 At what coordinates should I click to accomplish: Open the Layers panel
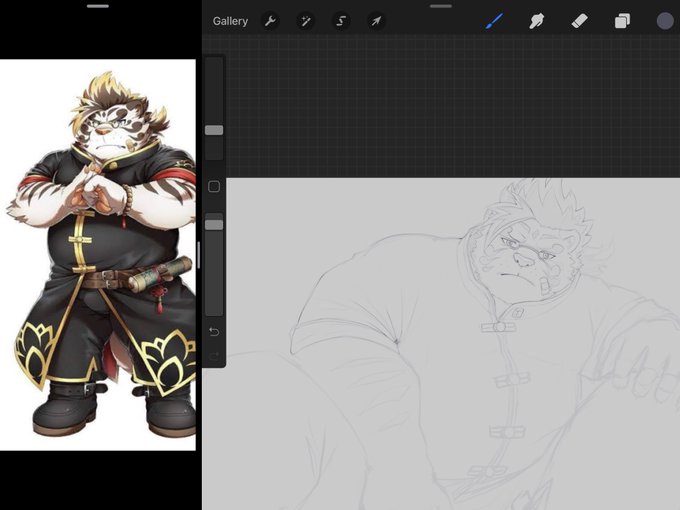[x=622, y=21]
